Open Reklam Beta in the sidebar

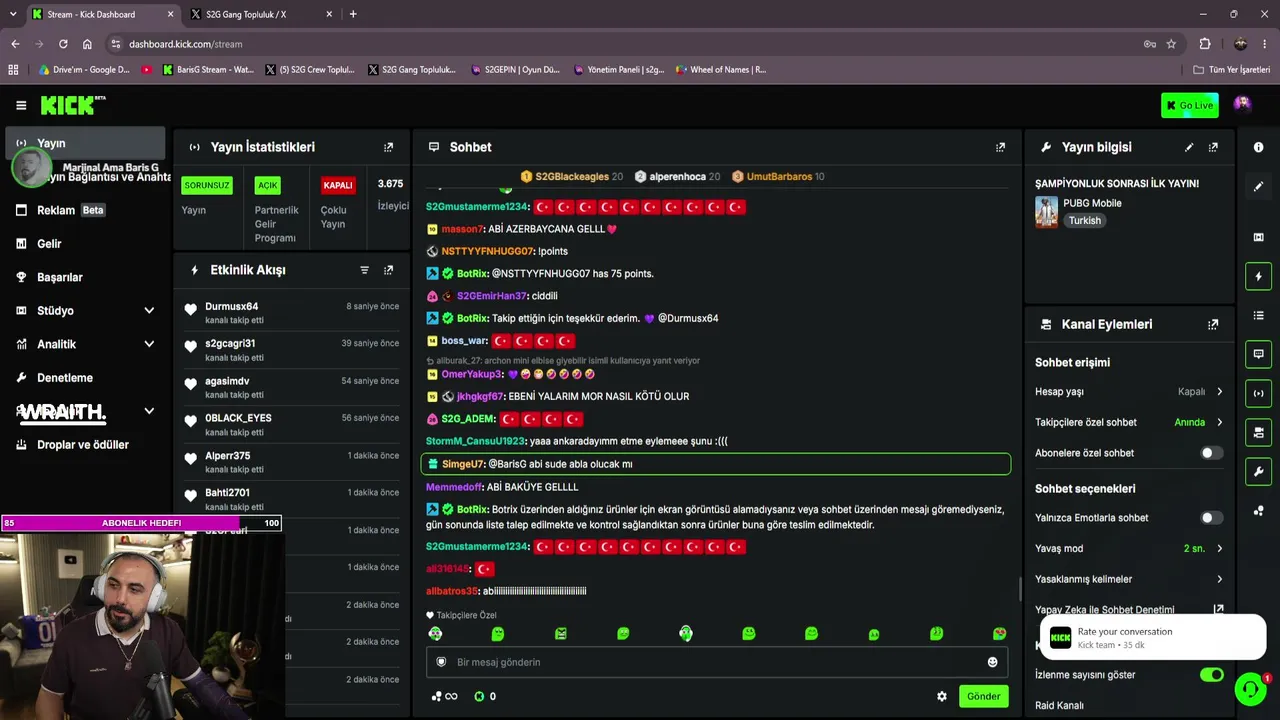(85, 210)
